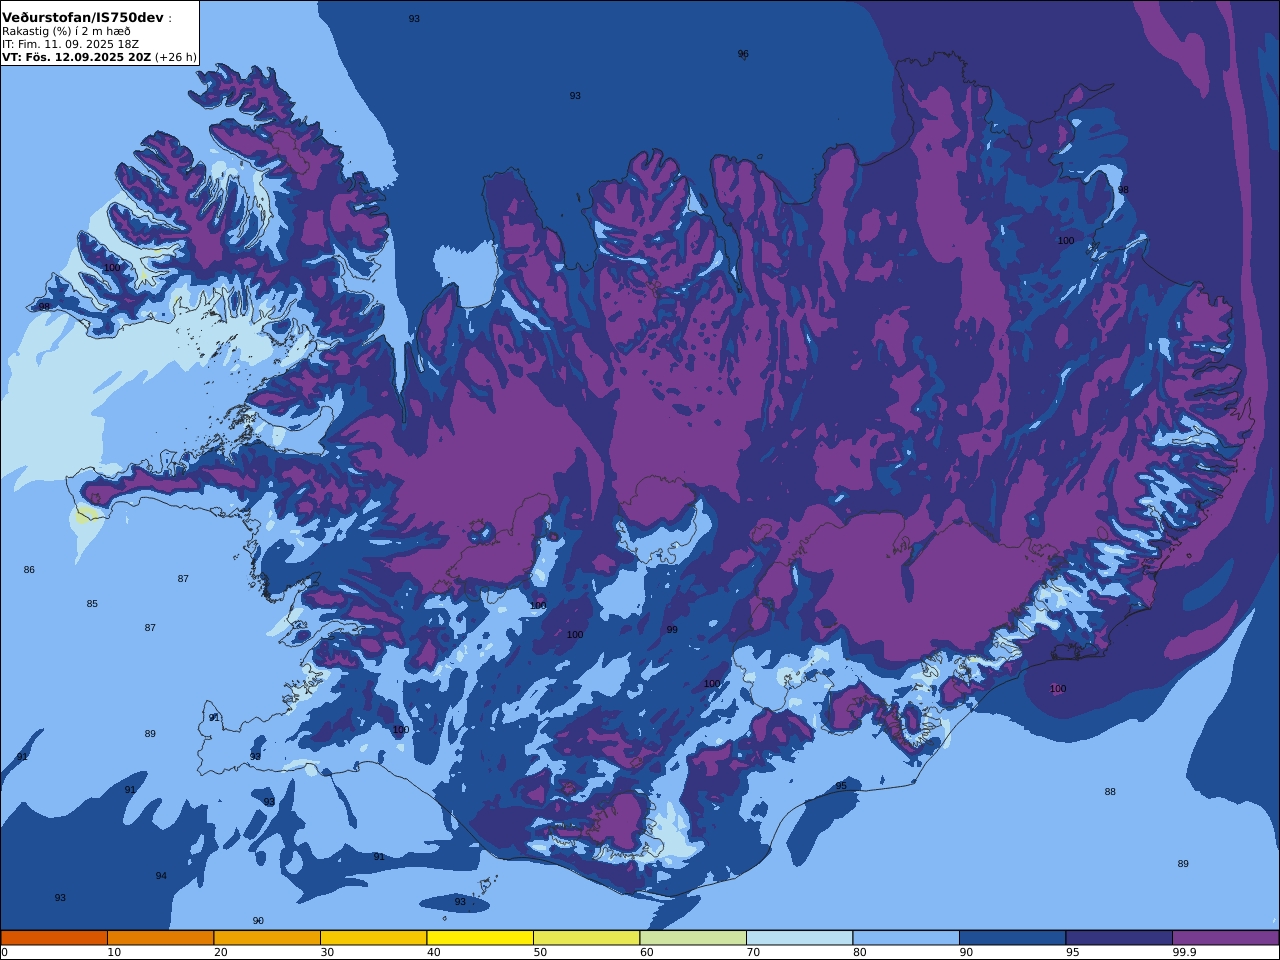Image resolution: width=1280 pixels, height=960 pixels.
Task: Click the 'VT: Fös. 12.09.2025 20Z' valid time line
Action: tap(76, 57)
